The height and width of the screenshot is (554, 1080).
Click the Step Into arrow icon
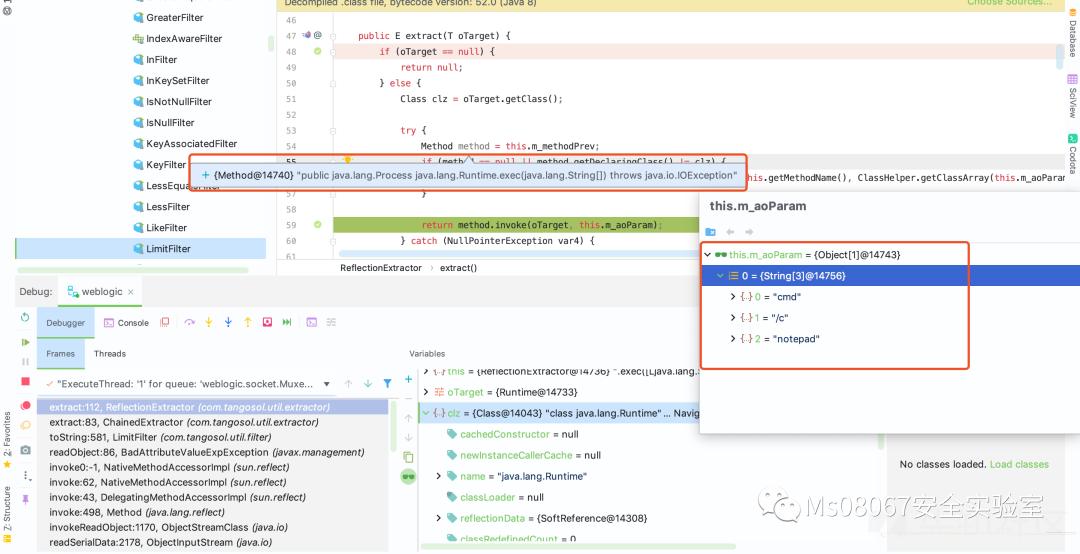209,322
